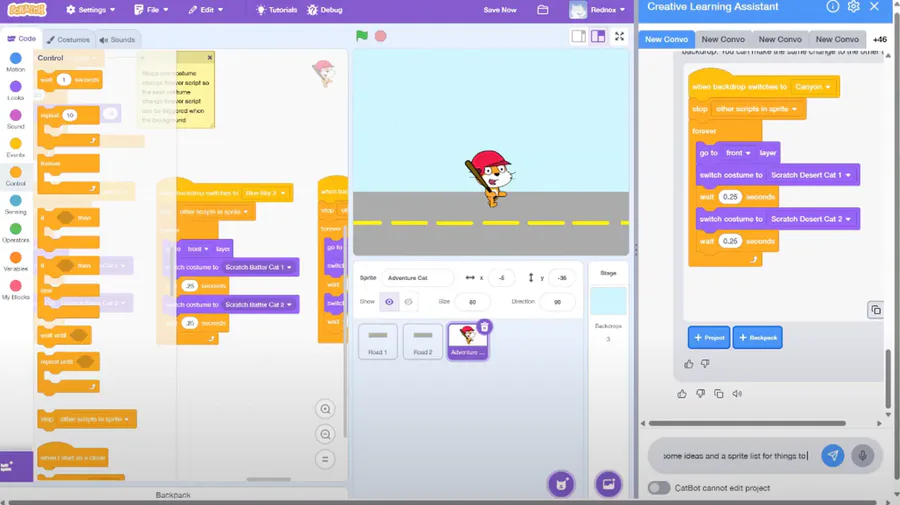
Task: Read the response aloud with speaker icon
Action: pyautogui.click(x=737, y=394)
